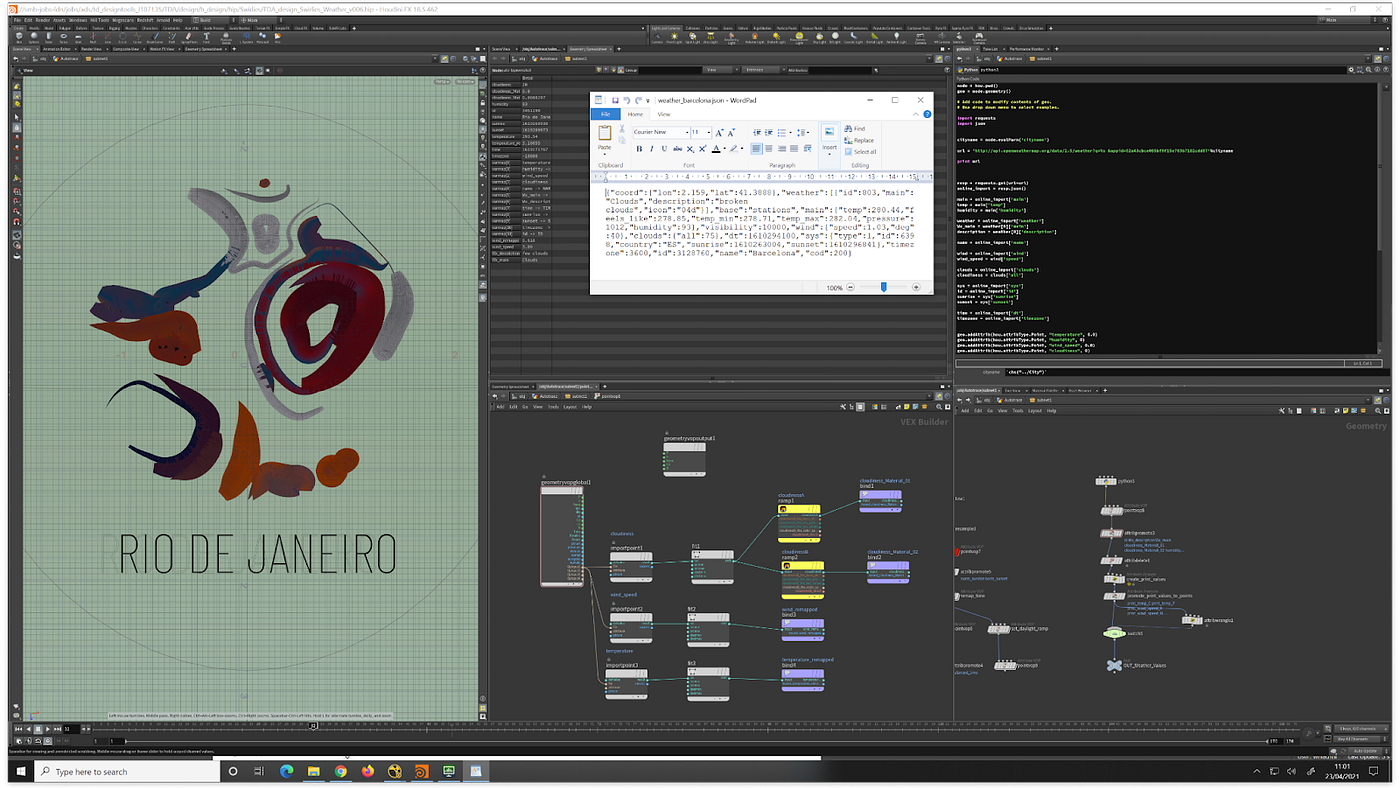This screenshot has height=788, width=1400.
Task: Click the Bold button in WordPad
Action: pos(639,149)
